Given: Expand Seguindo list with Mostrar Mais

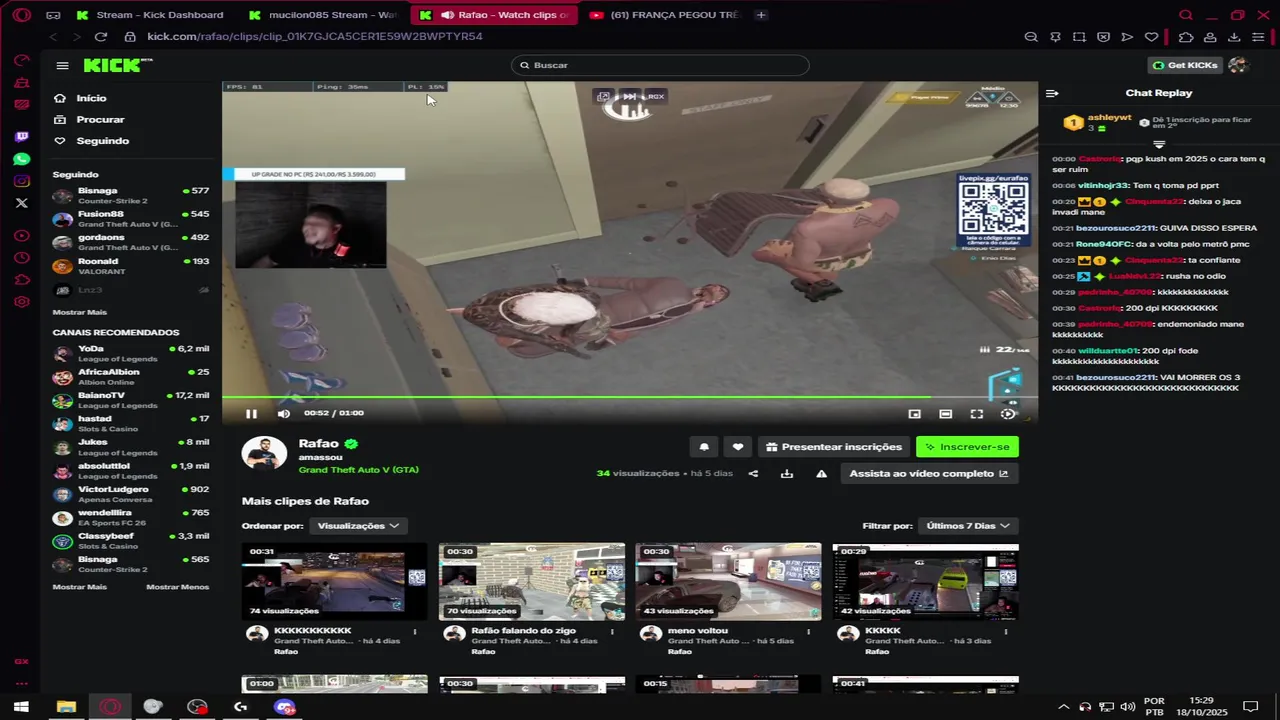Looking at the screenshot, I should click(80, 312).
